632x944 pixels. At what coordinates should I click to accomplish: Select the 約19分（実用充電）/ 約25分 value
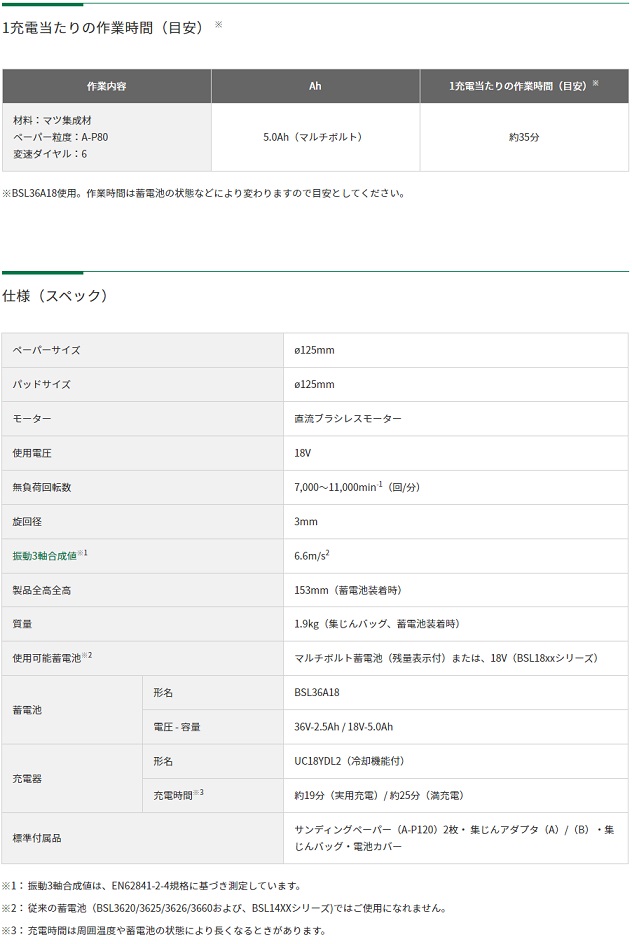(379, 795)
